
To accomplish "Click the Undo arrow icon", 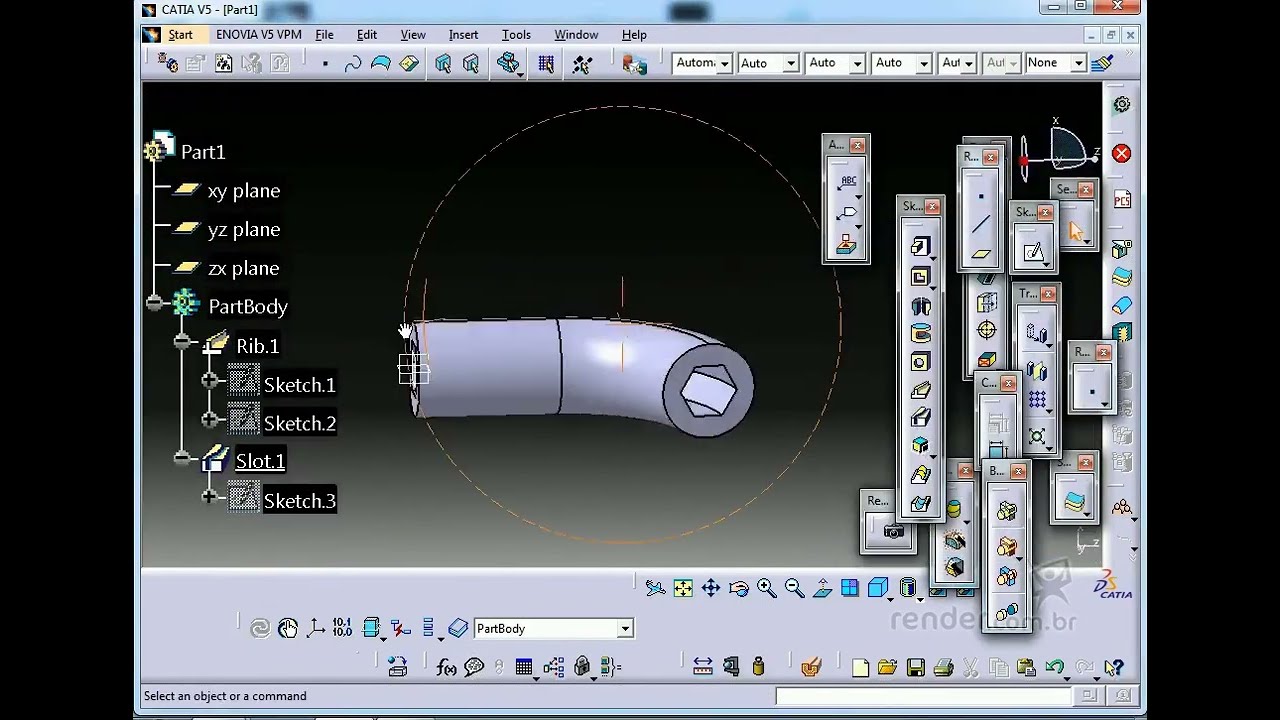I will coord(1054,667).
